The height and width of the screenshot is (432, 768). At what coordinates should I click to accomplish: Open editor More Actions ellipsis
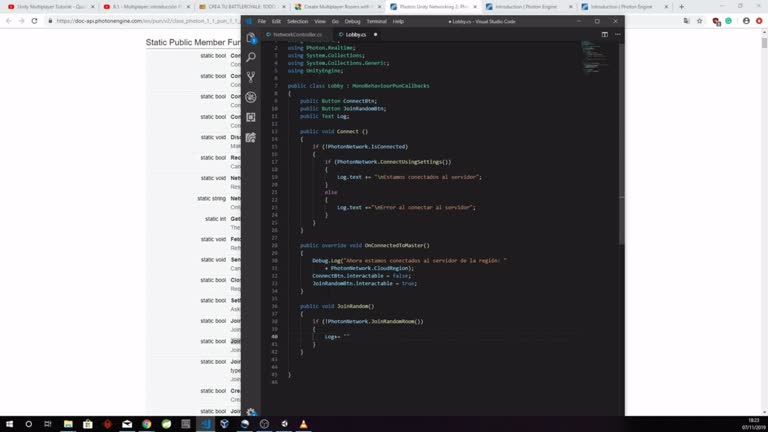click(617, 34)
